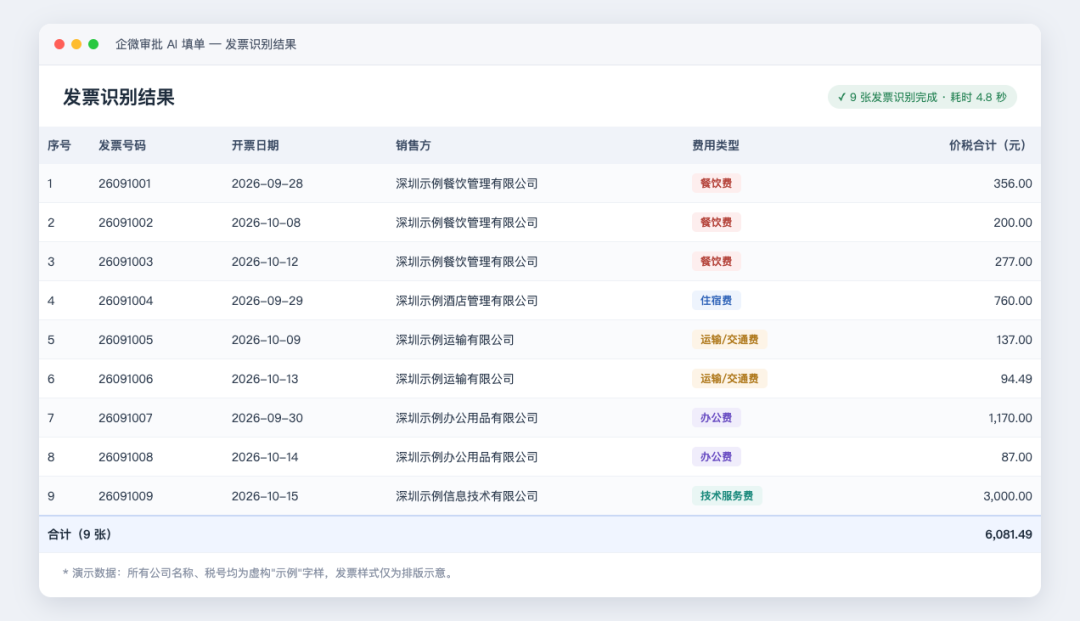Click the date 2026-10-15
1080x621 pixels.
264,496
